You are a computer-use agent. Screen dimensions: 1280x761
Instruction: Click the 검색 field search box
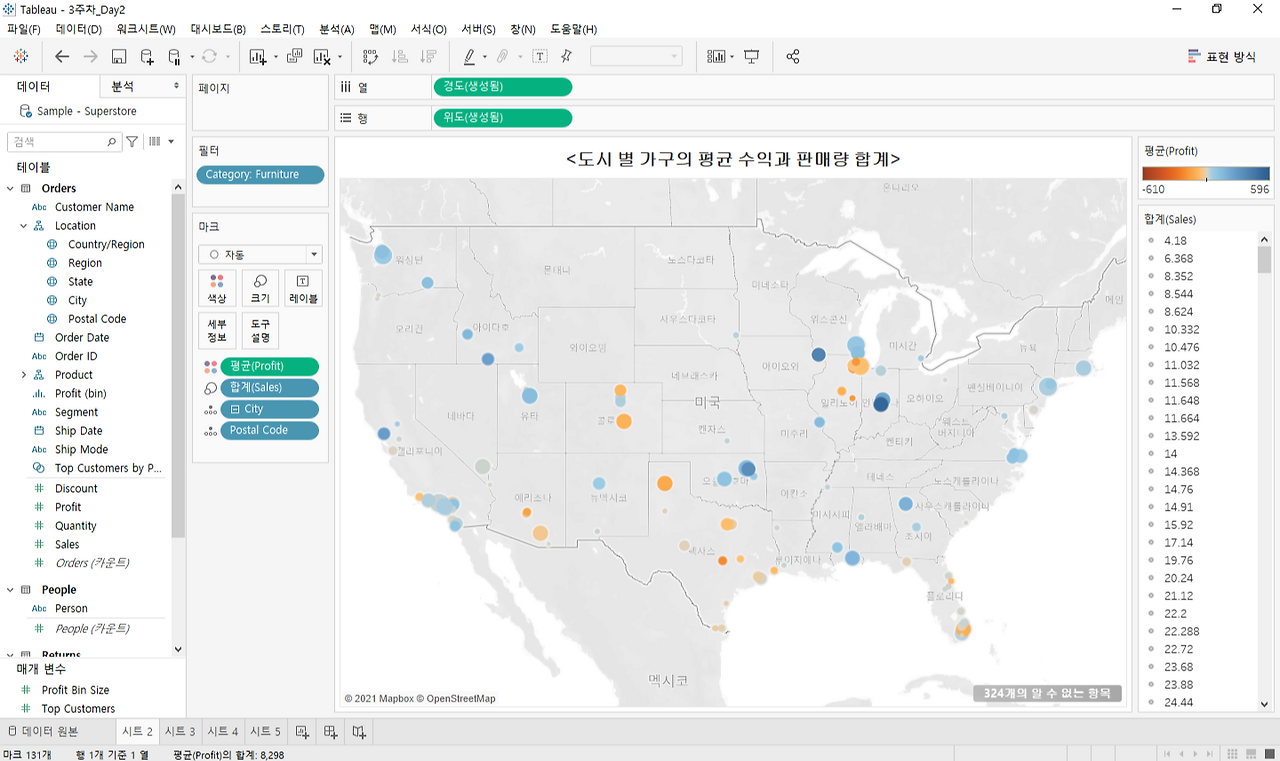(64, 142)
